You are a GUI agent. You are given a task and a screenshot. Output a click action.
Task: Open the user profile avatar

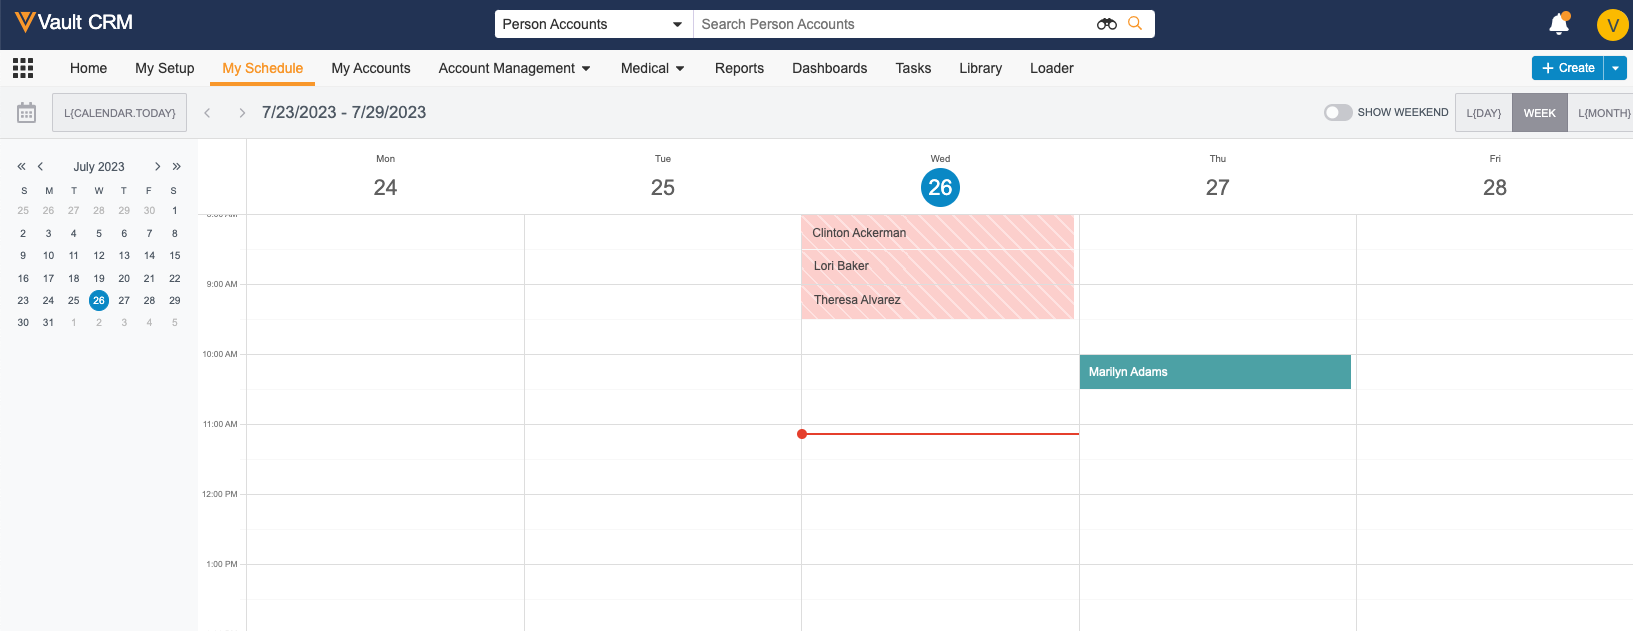click(1612, 25)
